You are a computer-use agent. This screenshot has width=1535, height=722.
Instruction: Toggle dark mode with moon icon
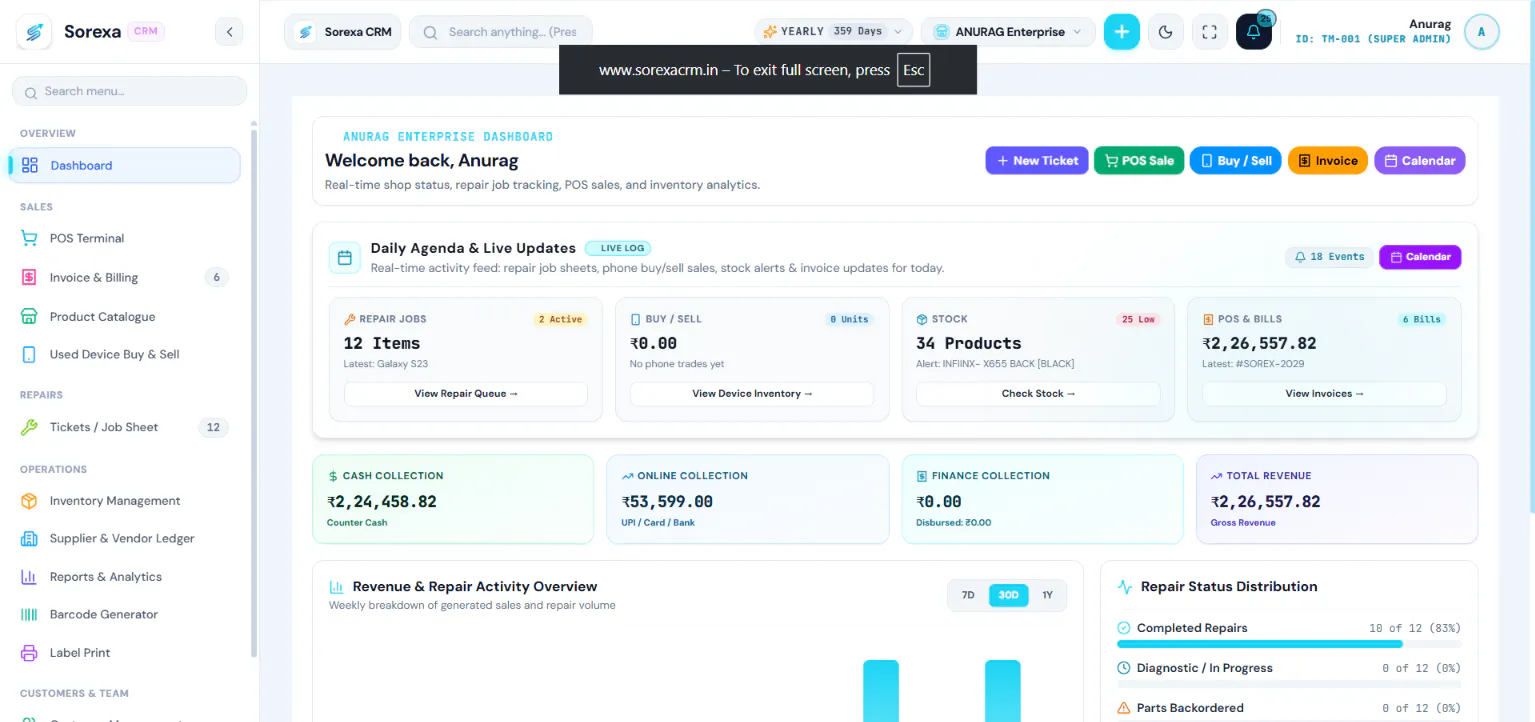tap(1165, 32)
